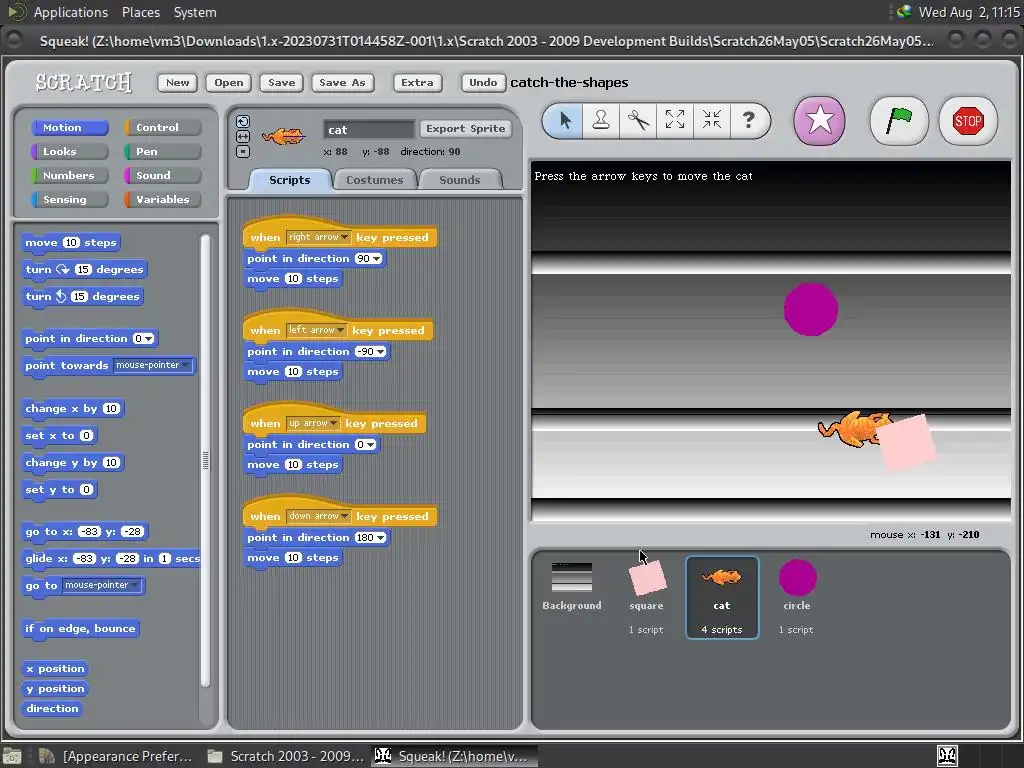The height and width of the screenshot is (768, 1024).
Task: Start the project with the green flag
Action: coord(899,121)
